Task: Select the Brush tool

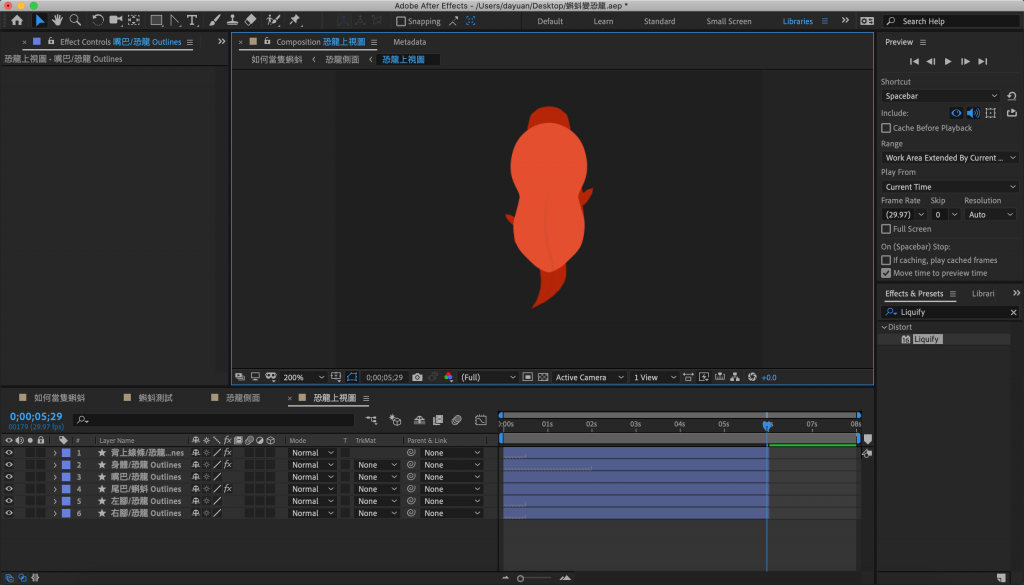Action: point(214,20)
